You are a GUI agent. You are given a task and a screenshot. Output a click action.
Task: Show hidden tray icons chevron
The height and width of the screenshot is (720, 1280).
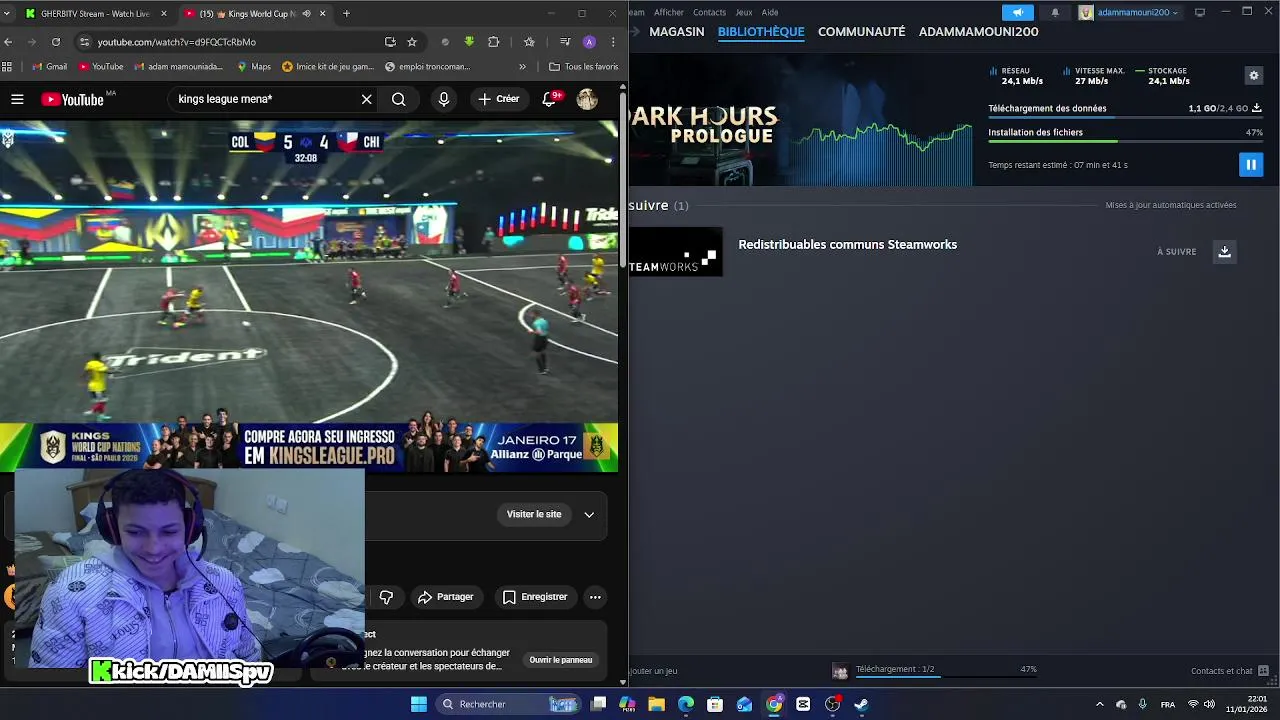click(x=1099, y=704)
